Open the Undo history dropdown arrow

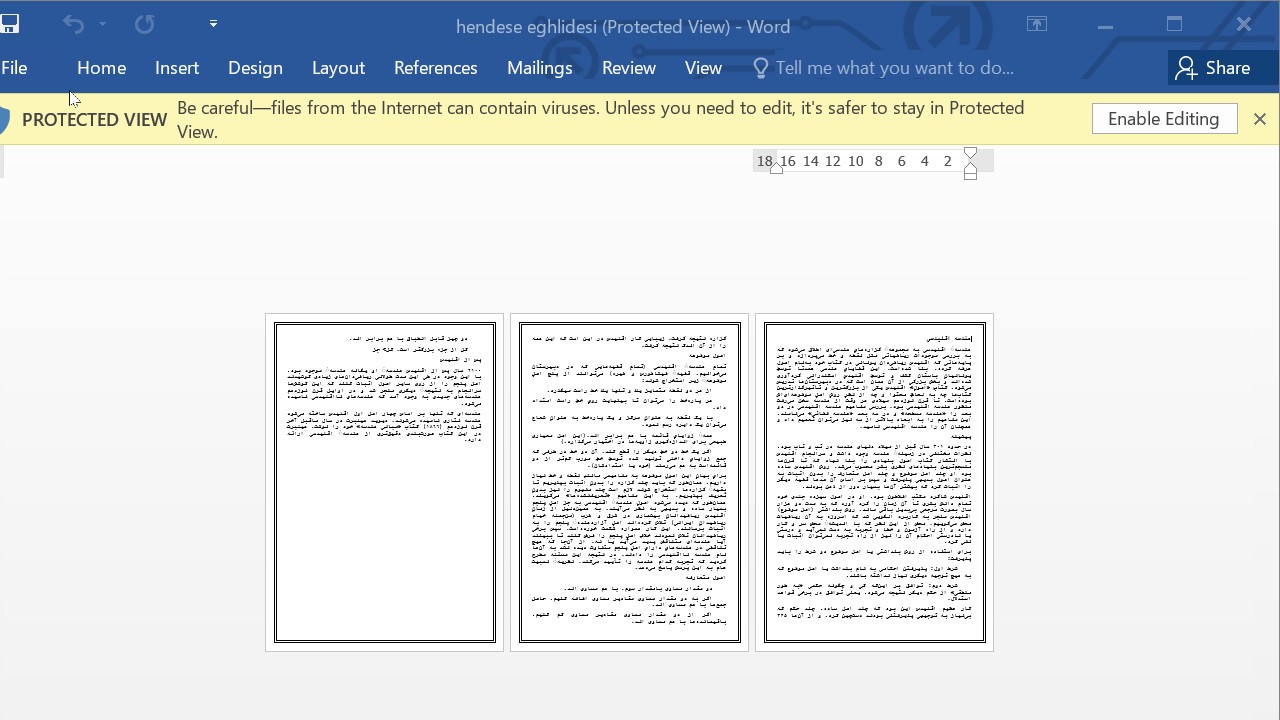(x=102, y=24)
